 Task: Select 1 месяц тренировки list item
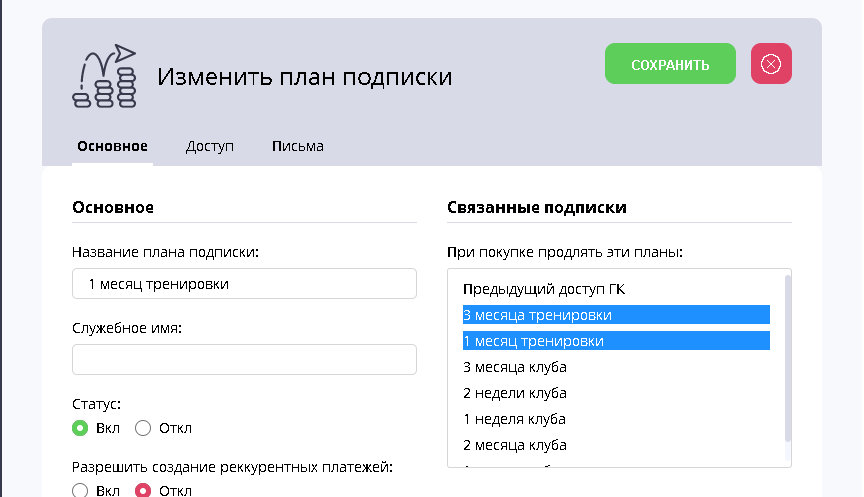(616, 341)
